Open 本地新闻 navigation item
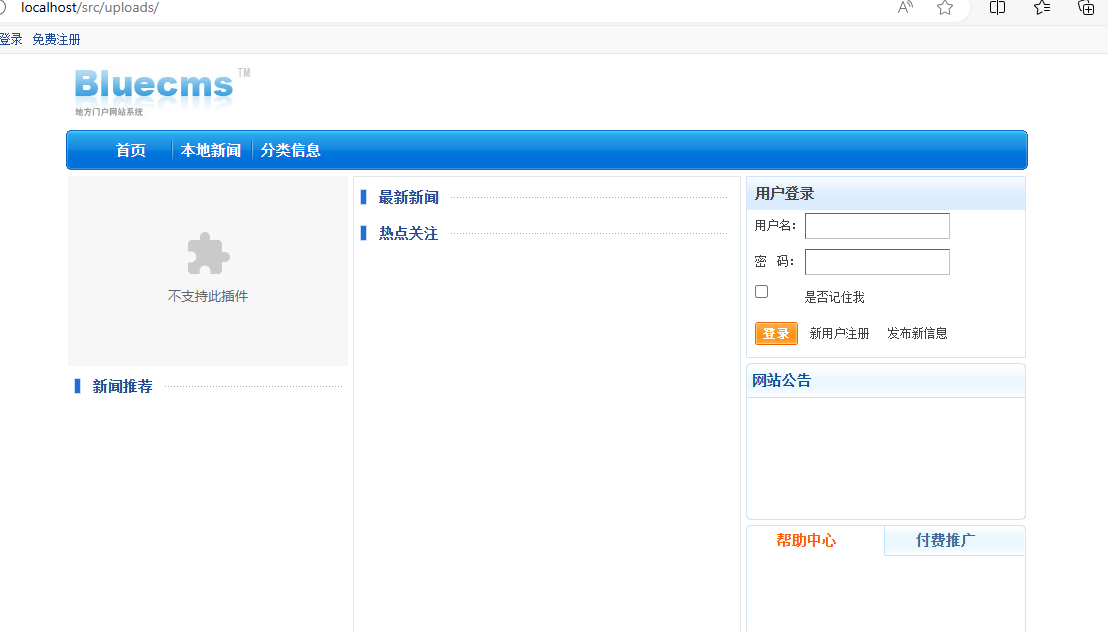The image size is (1108, 632). 211,150
